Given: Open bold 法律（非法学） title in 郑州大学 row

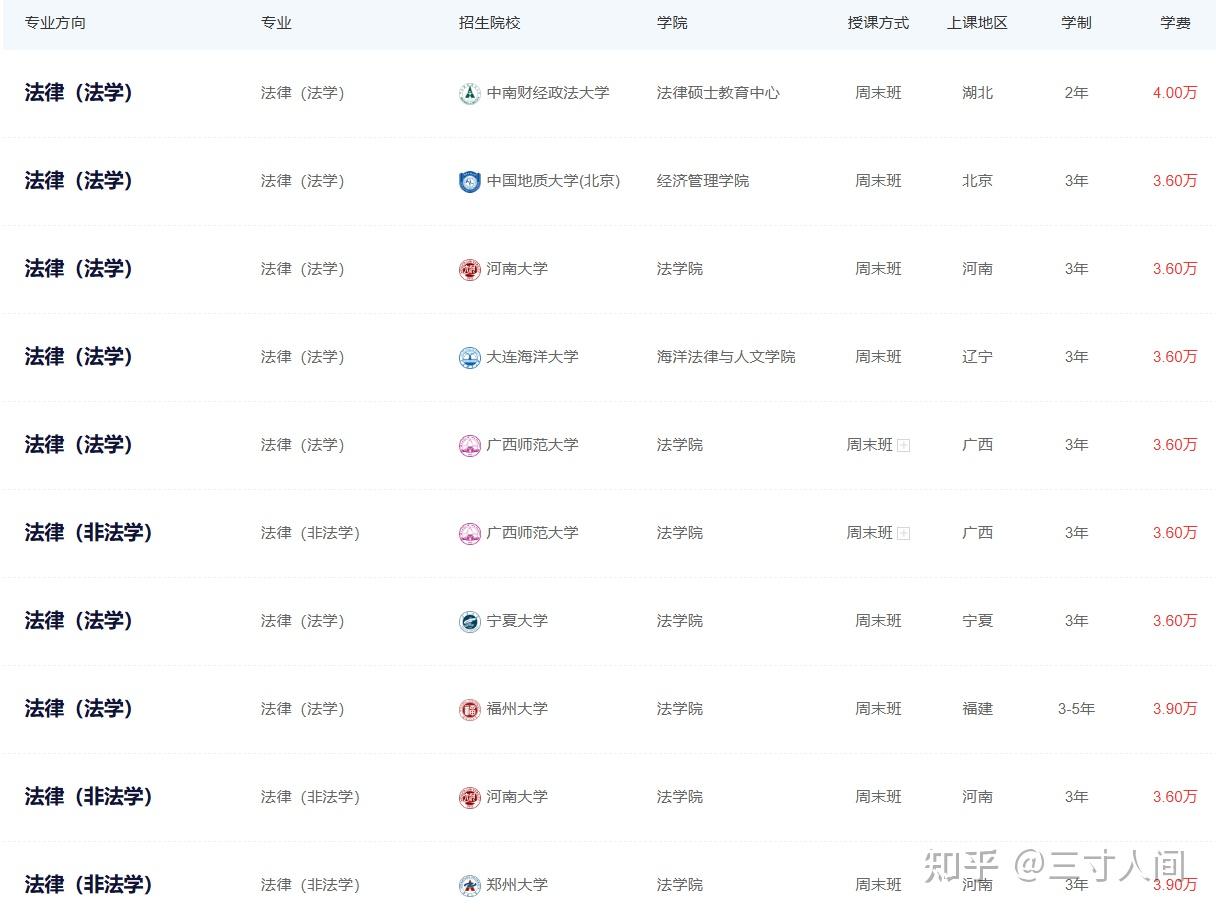Looking at the screenshot, I should pos(88,885).
